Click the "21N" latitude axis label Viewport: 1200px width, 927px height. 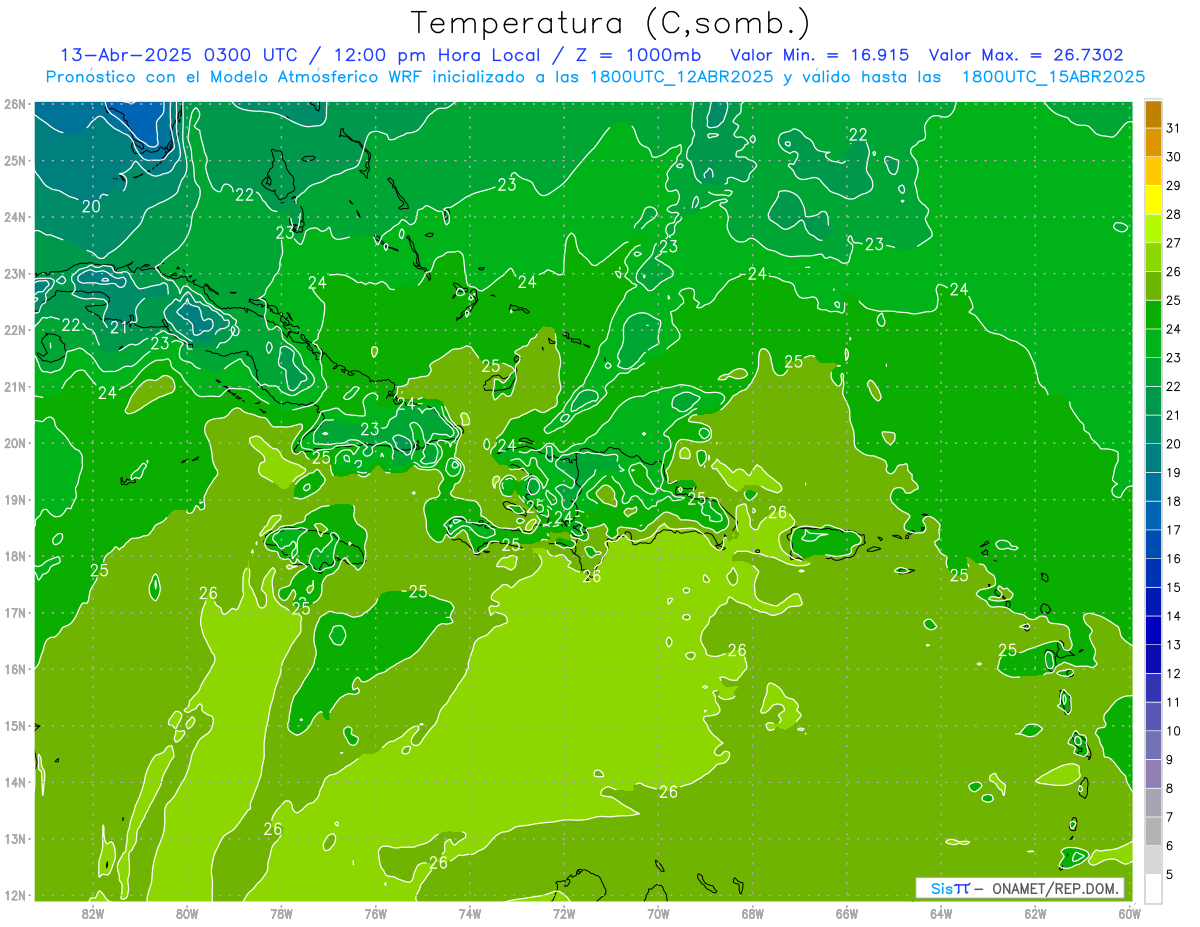pyautogui.click(x=14, y=387)
